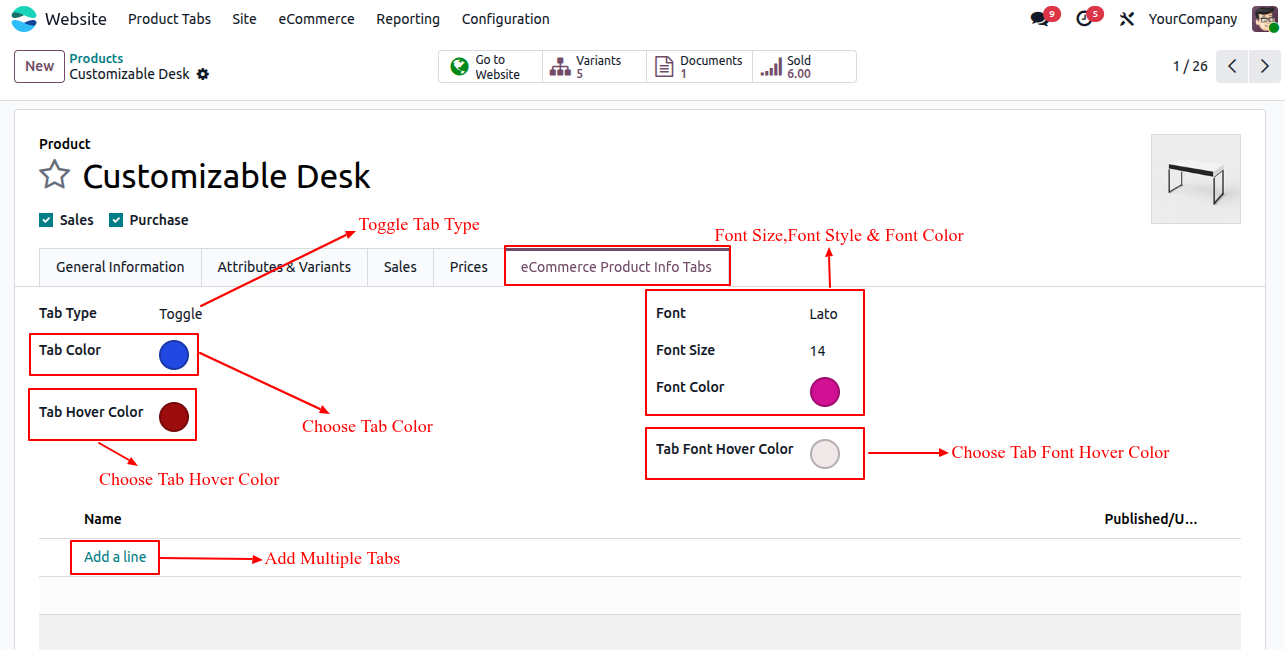Open the Odoo Website app logo
This screenshot has width=1285, height=650.
click(x=24, y=19)
